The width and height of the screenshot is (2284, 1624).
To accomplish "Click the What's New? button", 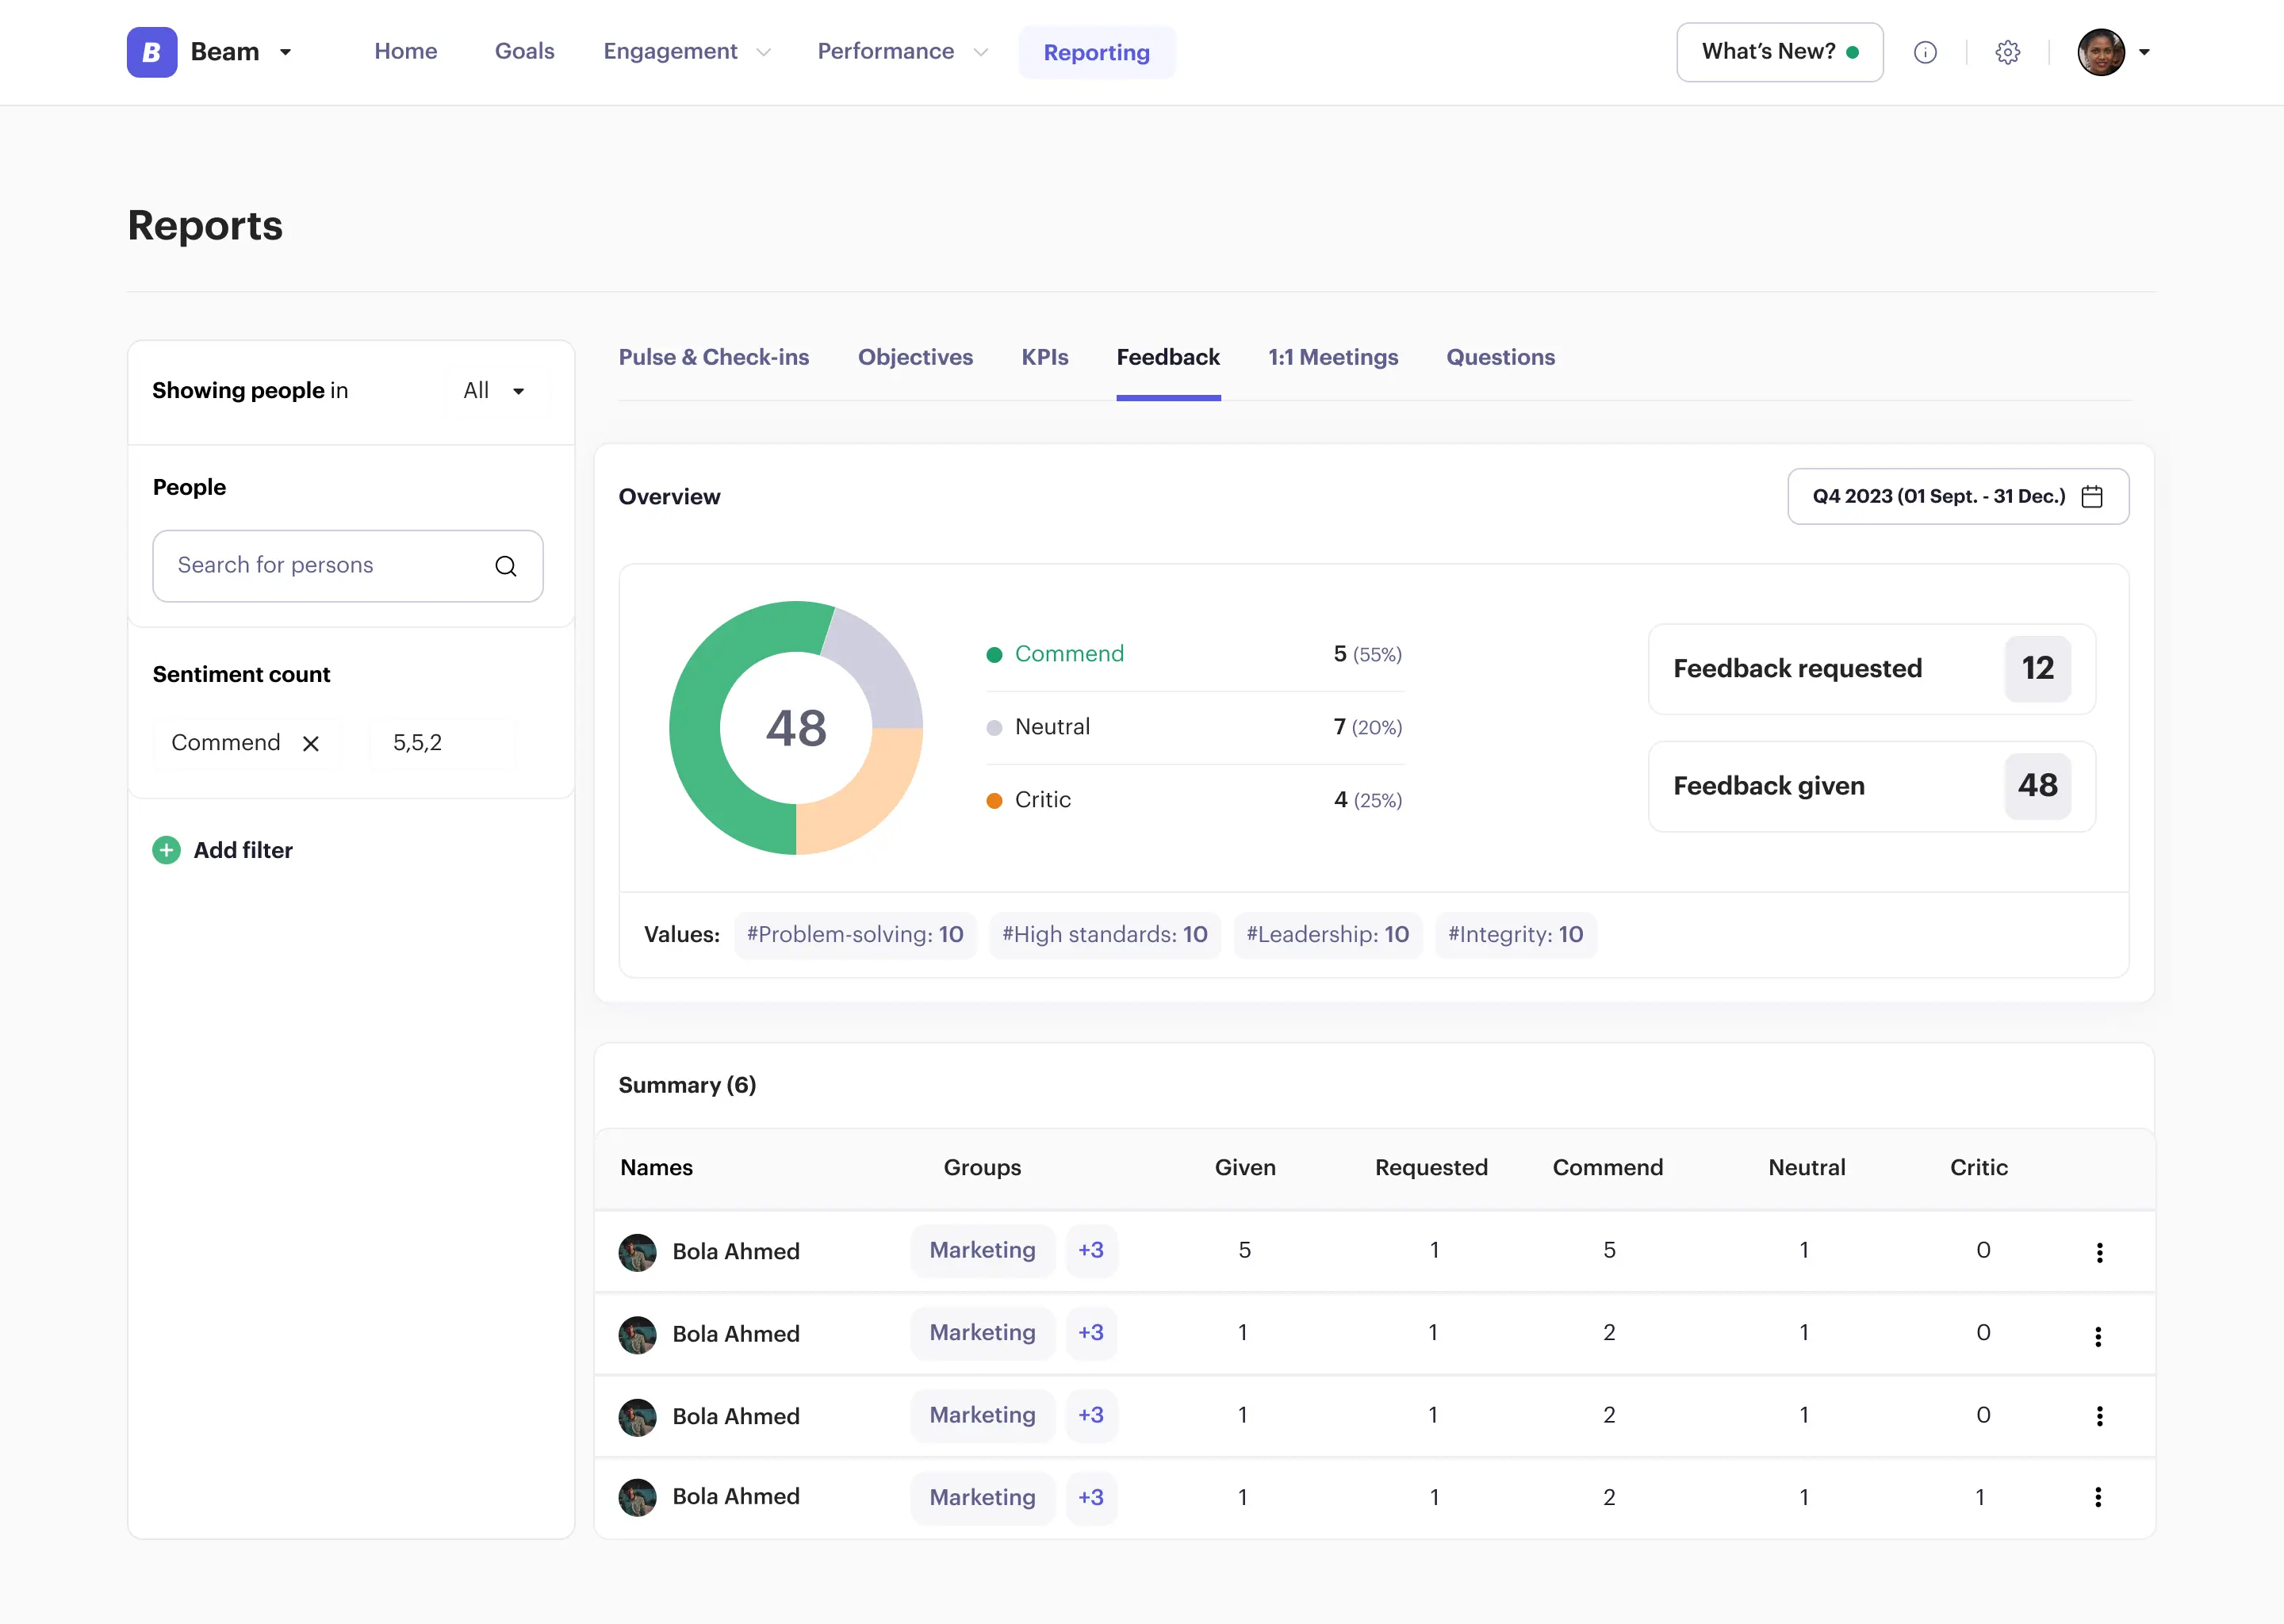I will tap(1780, 52).
